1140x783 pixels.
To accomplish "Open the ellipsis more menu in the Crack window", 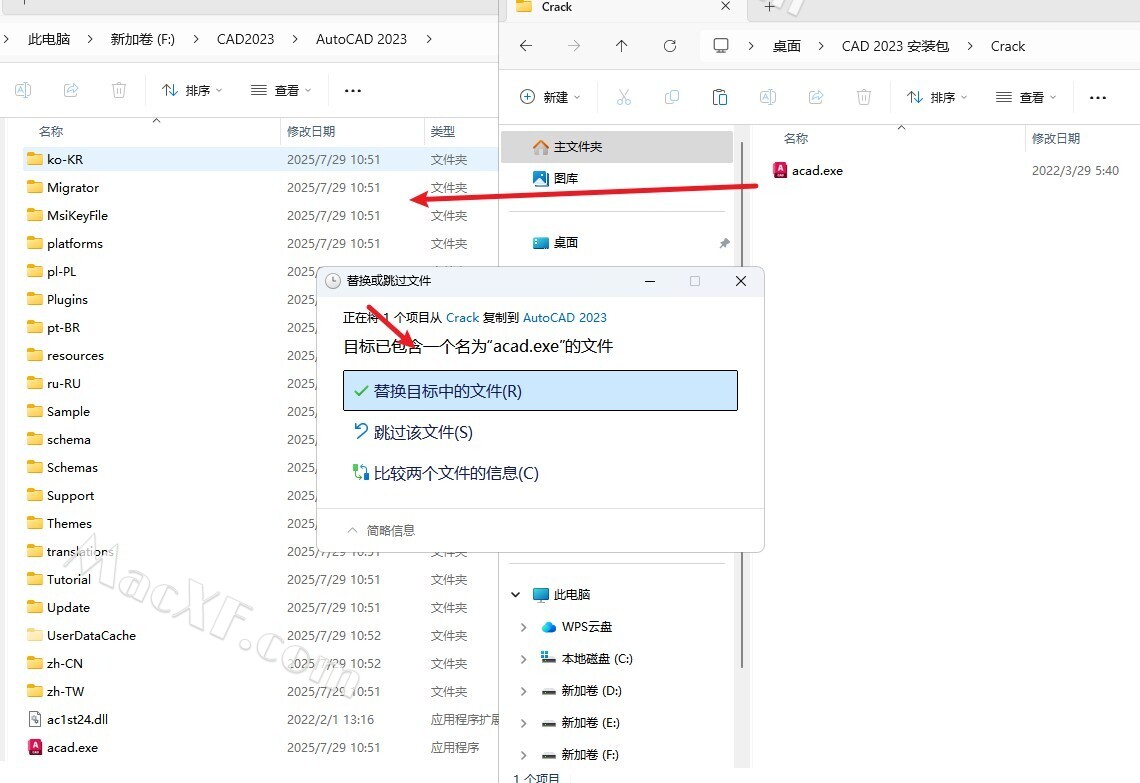I will click(1098, 97).
